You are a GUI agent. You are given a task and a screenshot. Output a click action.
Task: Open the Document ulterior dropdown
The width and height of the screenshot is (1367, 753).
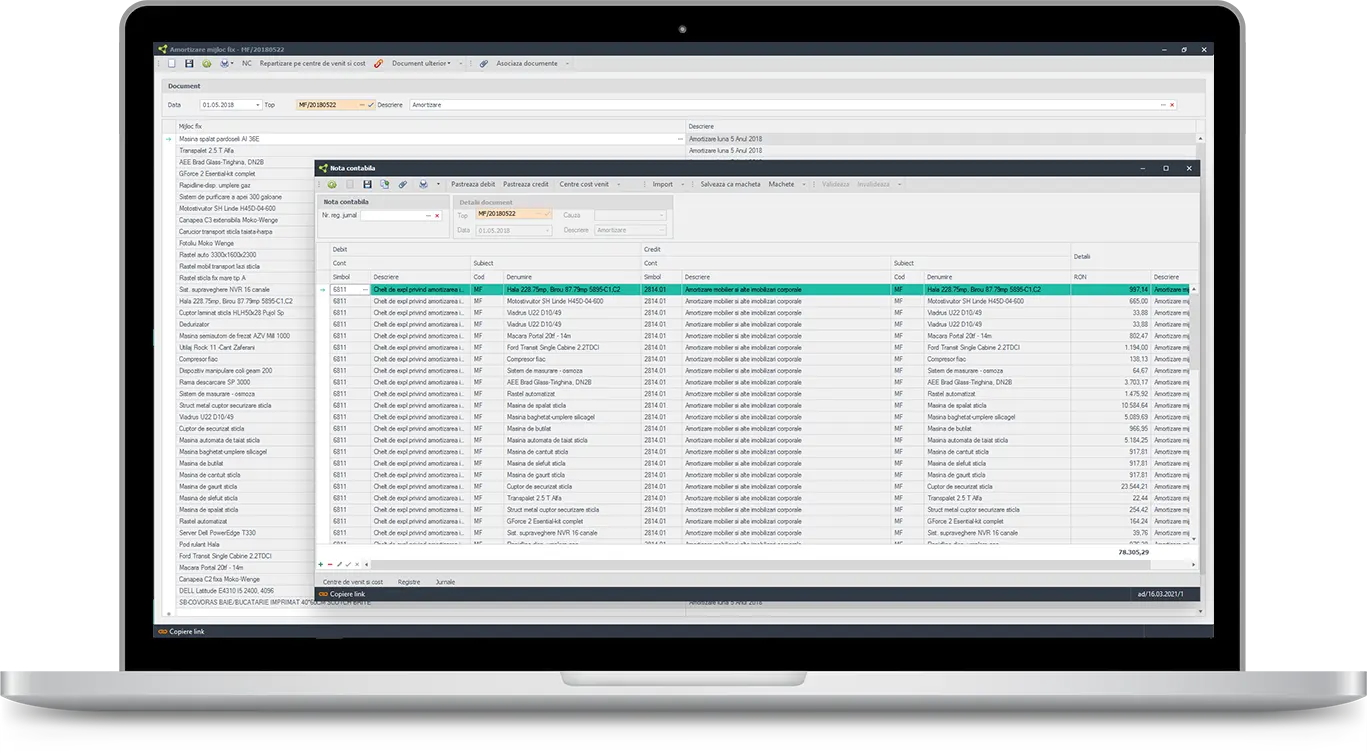[421, 63]
